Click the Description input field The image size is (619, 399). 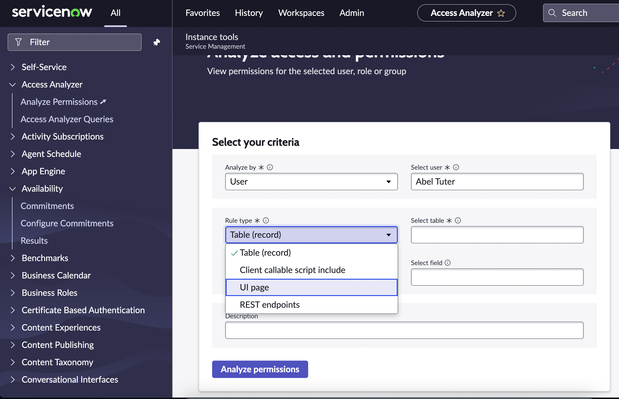click(x=404, y=330)
